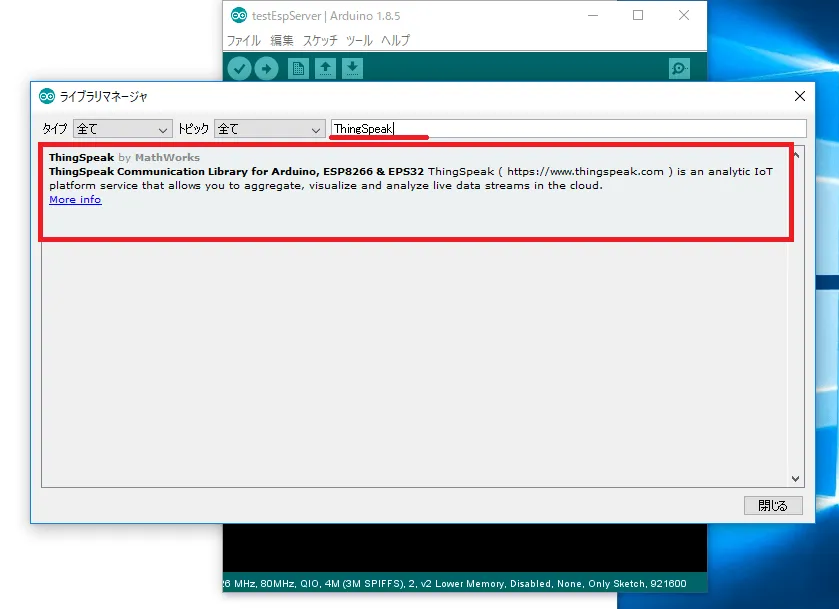Expand the トピック (Topic) dropdown
The width and height of the screenshot is (839, 609).
click(270, 129)
